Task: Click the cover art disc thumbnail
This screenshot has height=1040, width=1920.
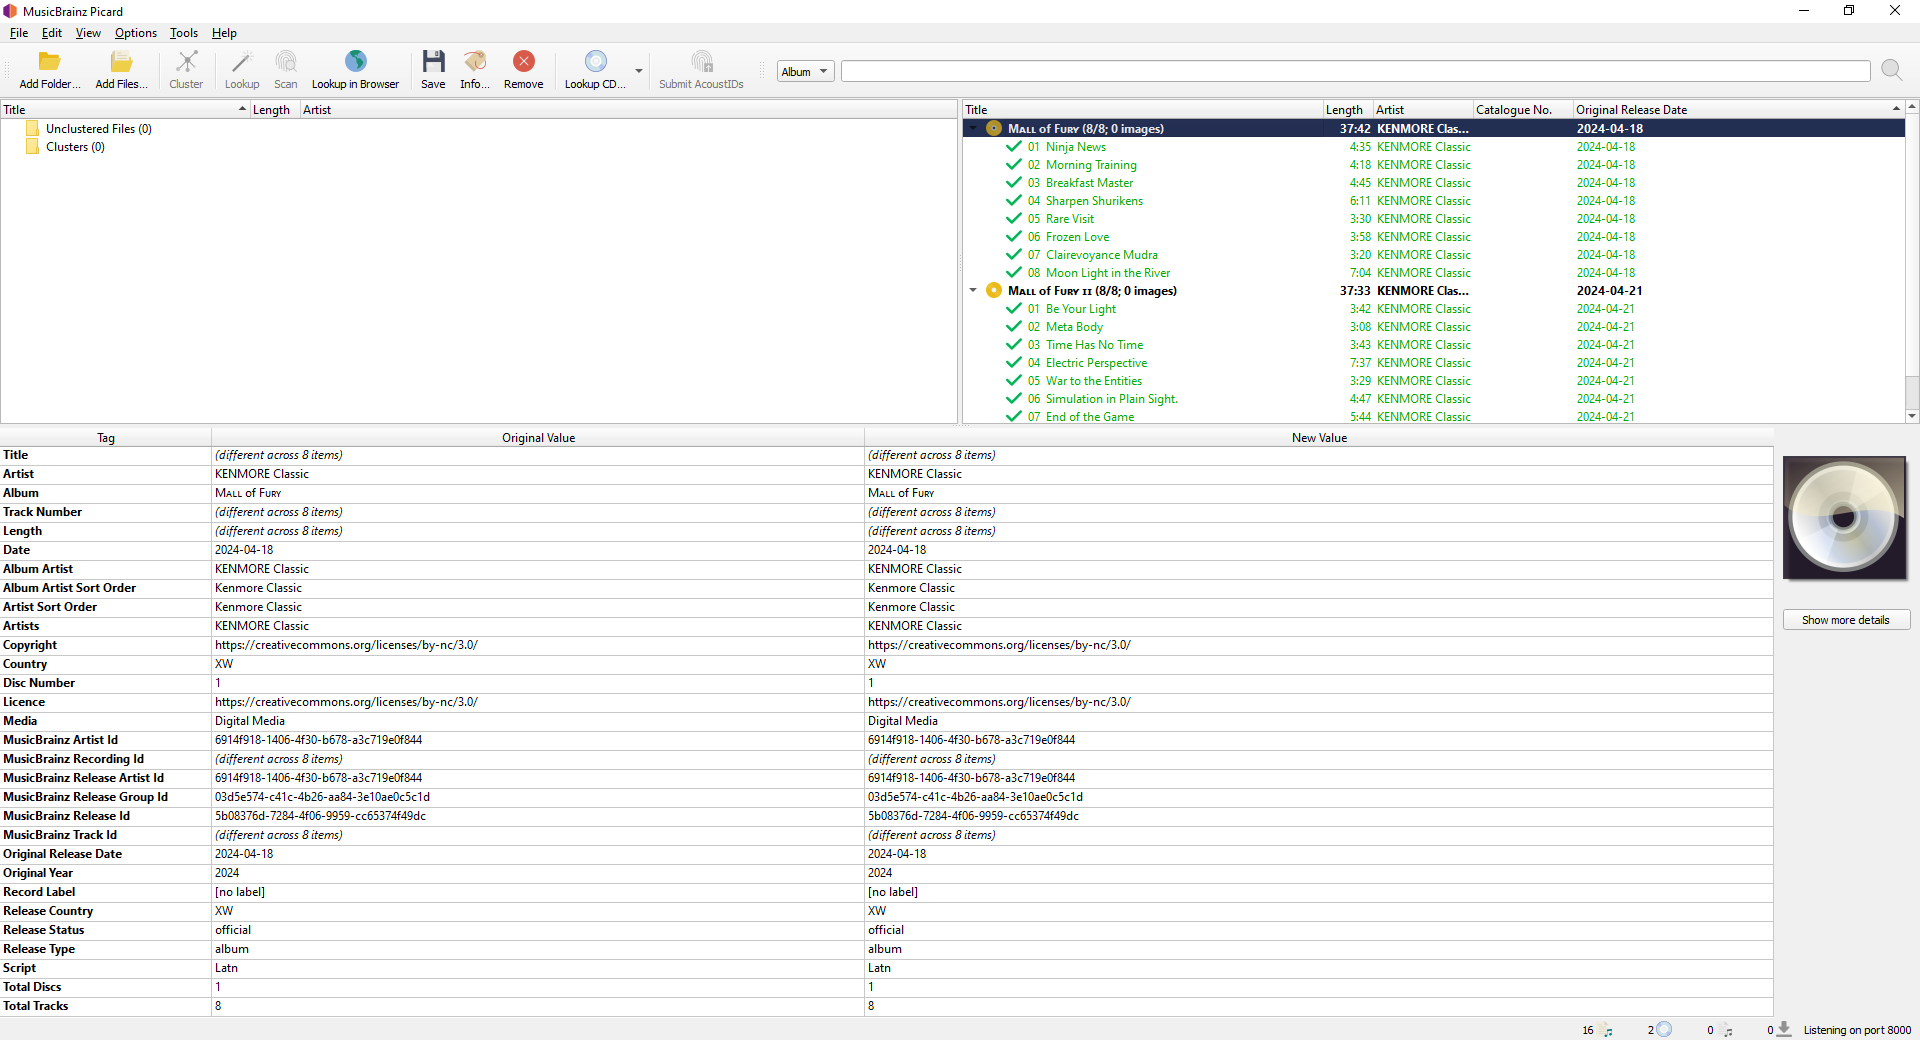Action: pos(1844,518)
